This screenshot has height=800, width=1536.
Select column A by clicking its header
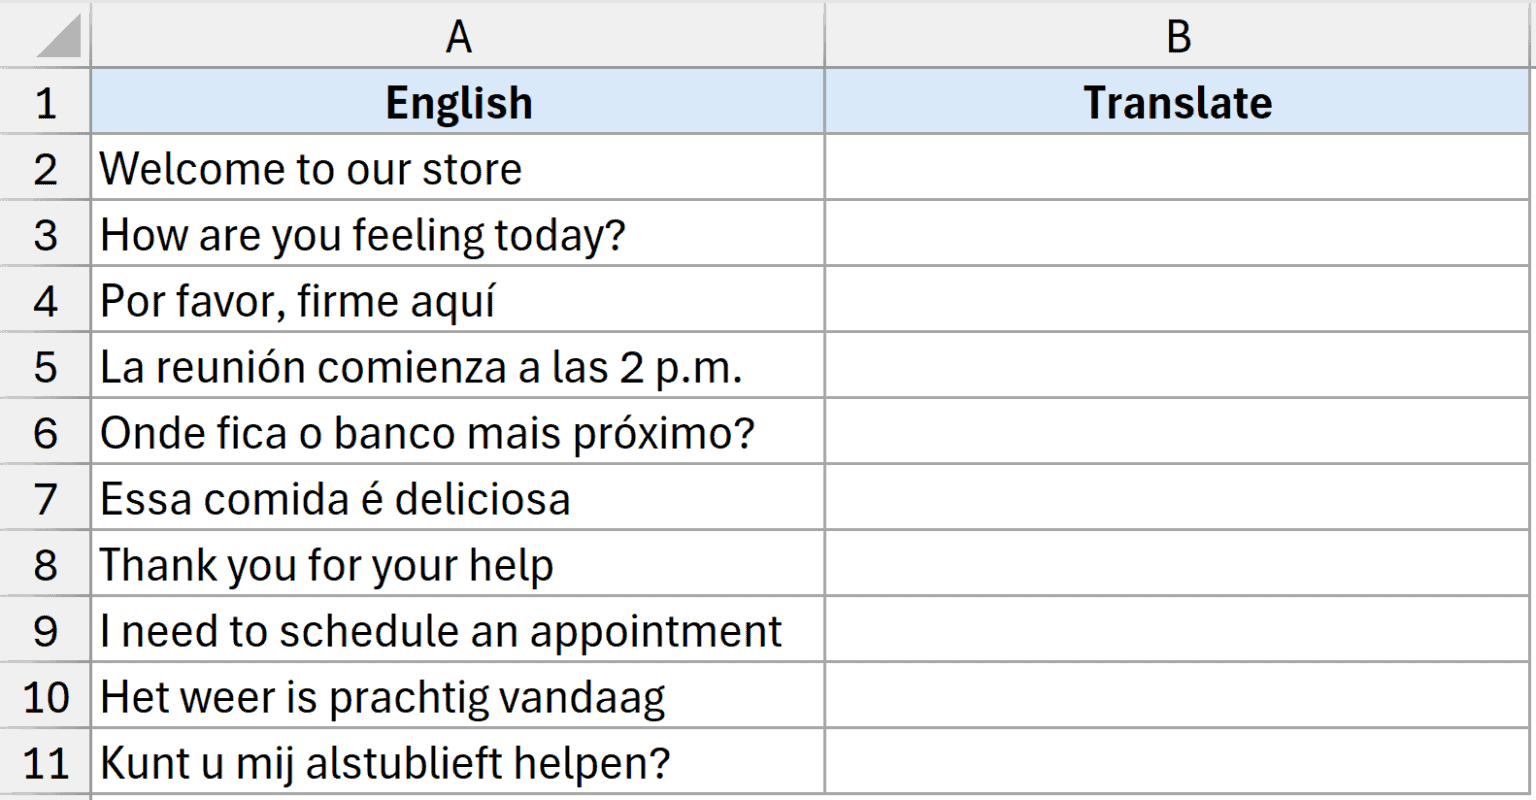[458, 36]
